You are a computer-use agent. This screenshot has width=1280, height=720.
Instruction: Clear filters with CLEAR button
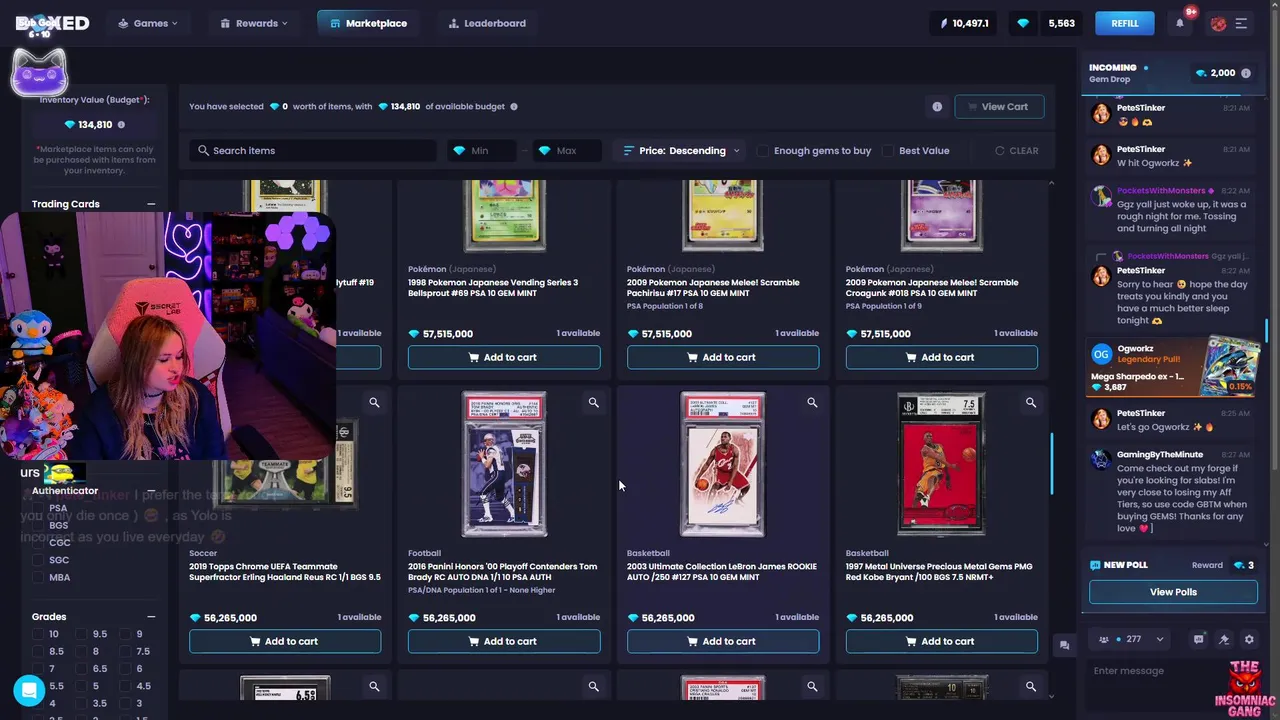click(1016, 151)
